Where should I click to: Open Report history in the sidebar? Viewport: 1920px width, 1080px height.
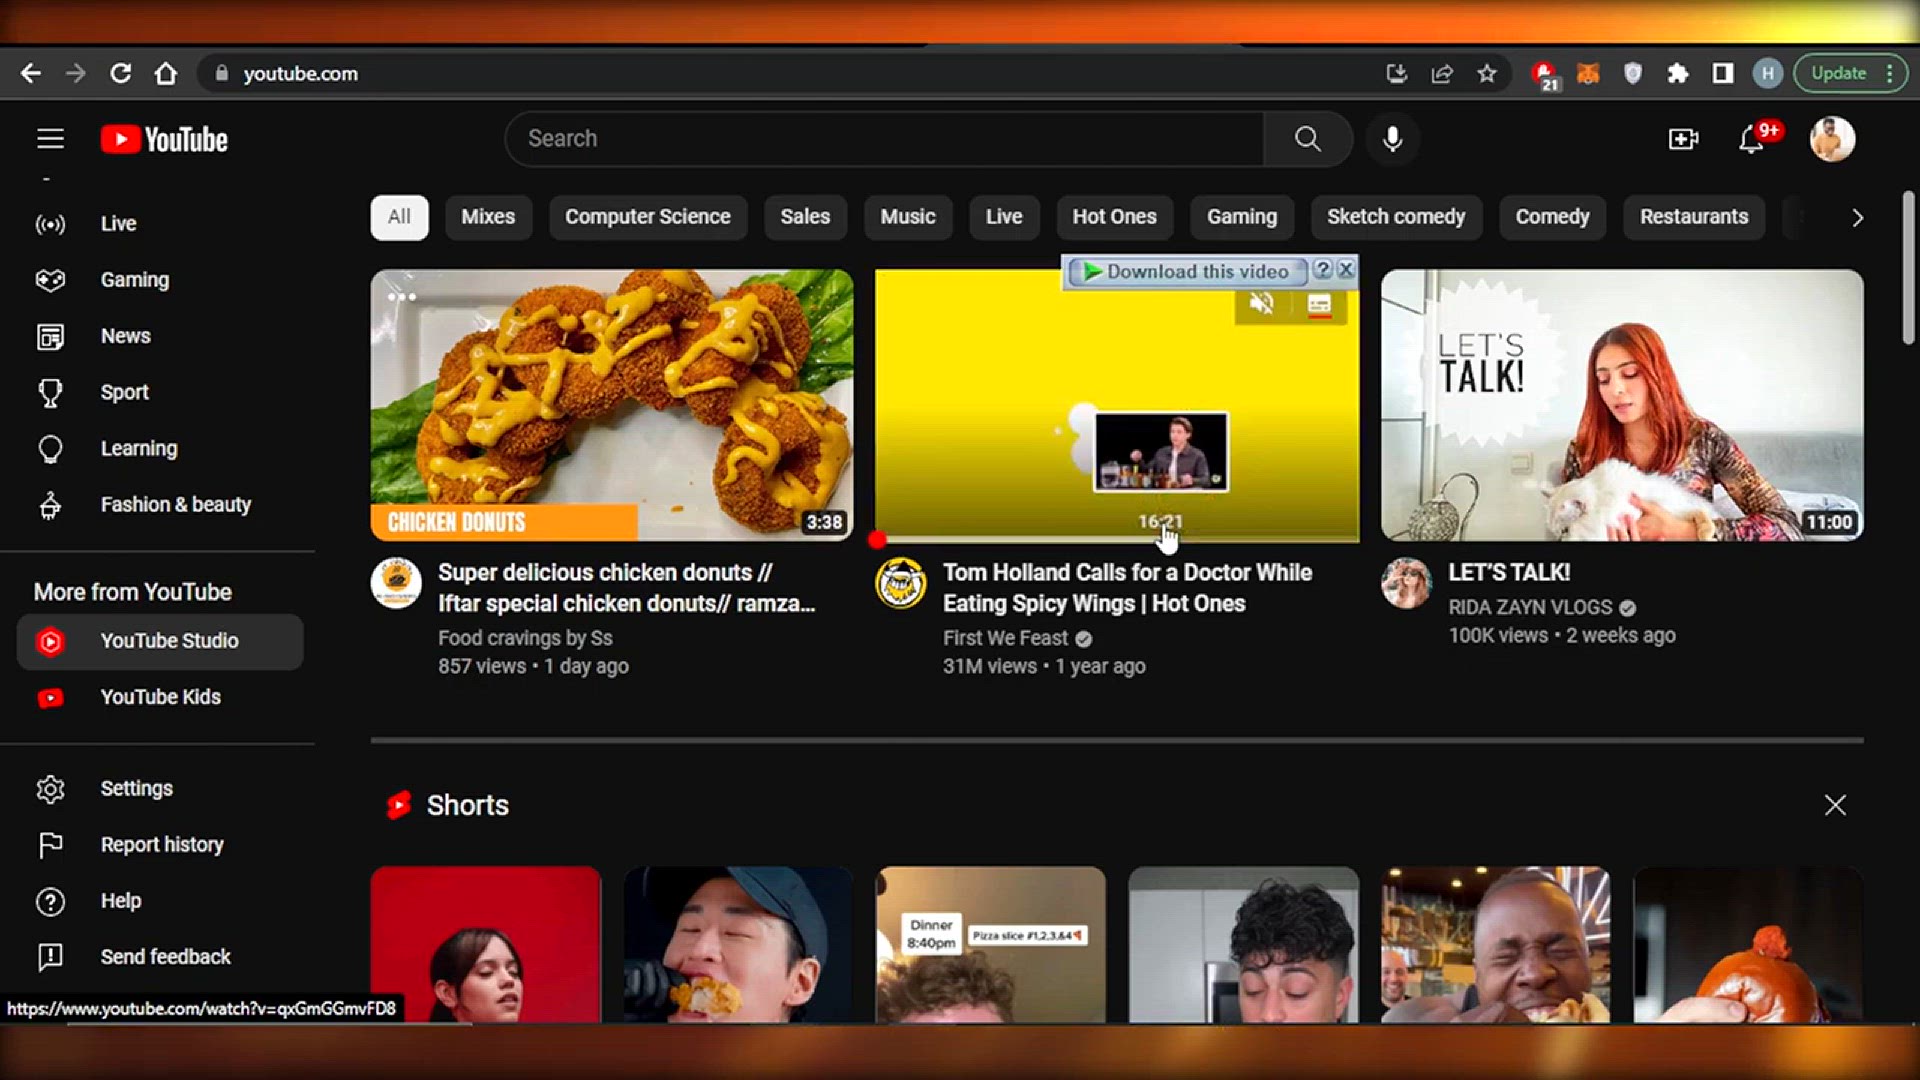point(160,845)
